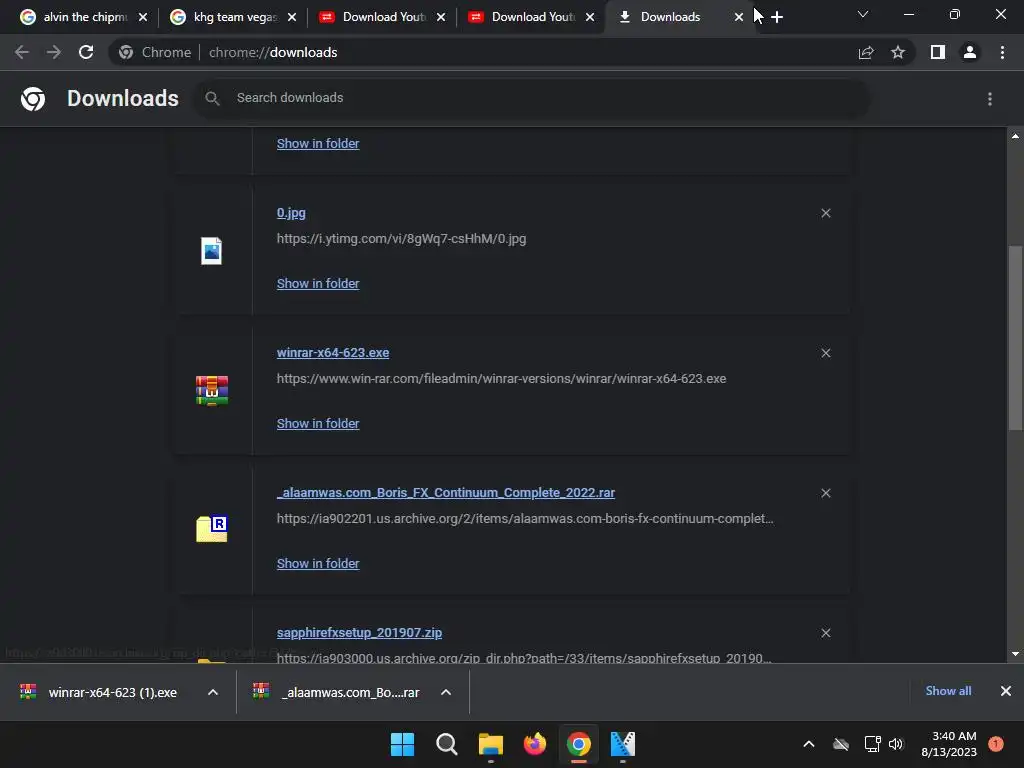Click the win-rar.com source URL text
The image size is (1024, 768).
pos(501,379)
